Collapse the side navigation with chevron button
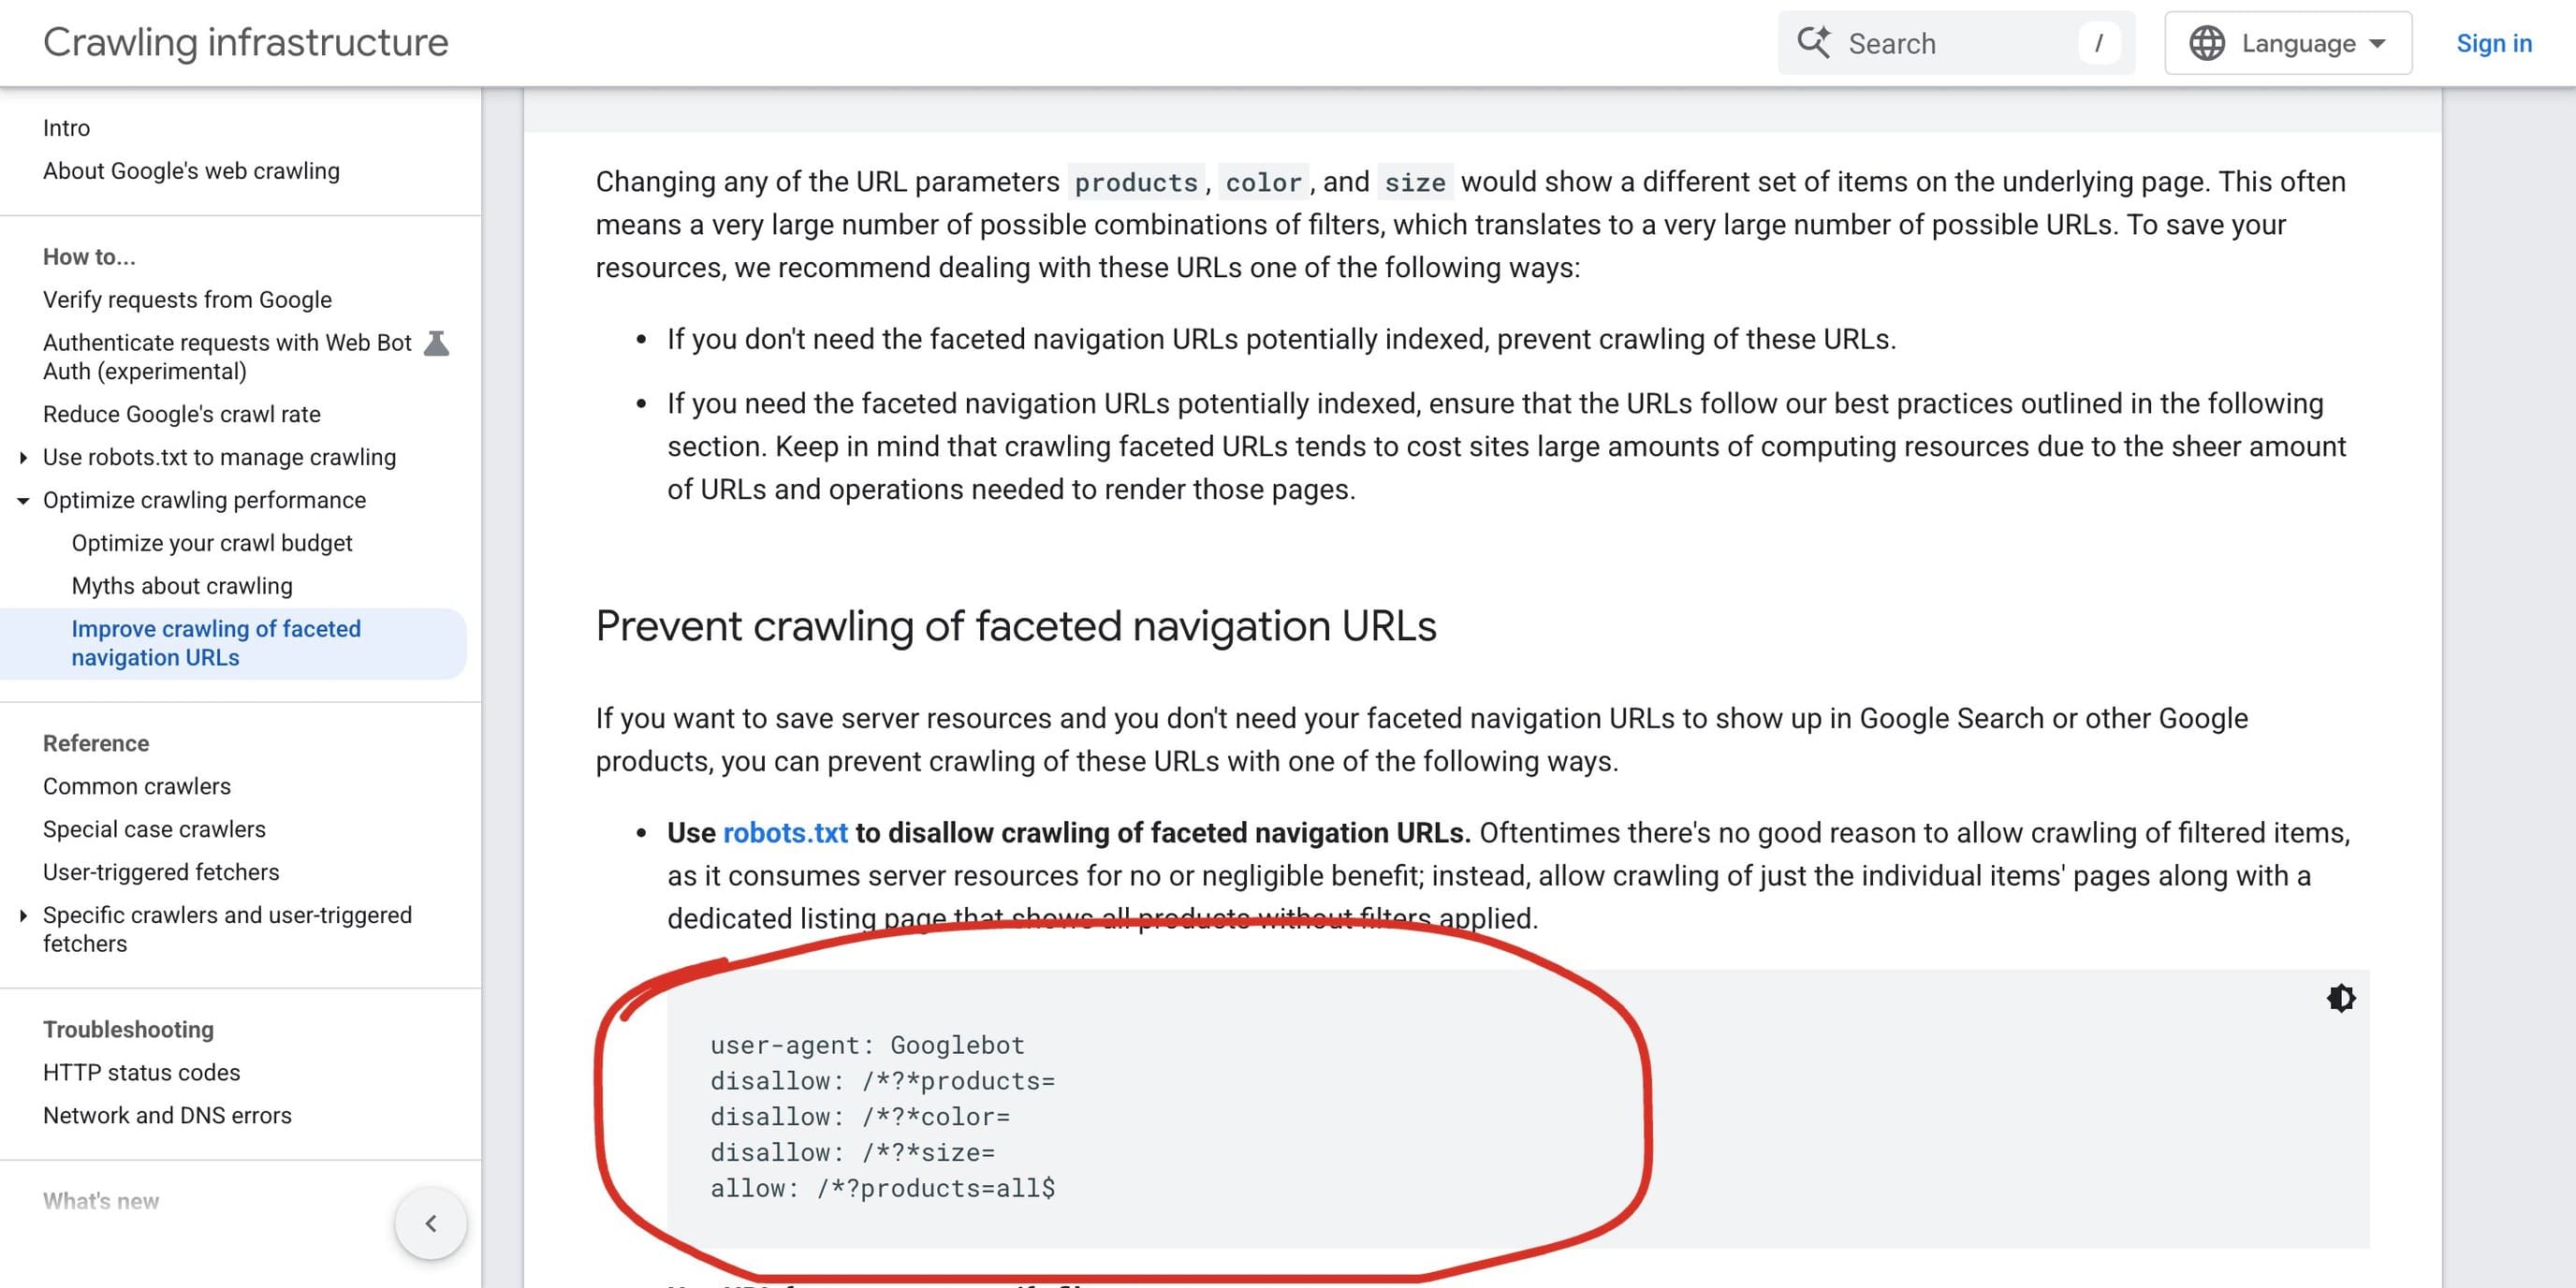The image size is (2576, 1288). [431, 1223]
